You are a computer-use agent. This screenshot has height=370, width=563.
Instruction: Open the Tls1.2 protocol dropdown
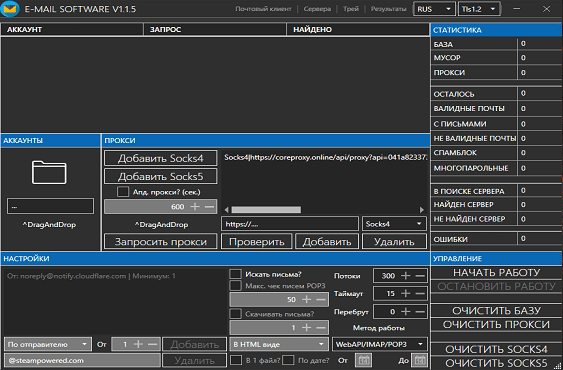[x=479, y=9]
